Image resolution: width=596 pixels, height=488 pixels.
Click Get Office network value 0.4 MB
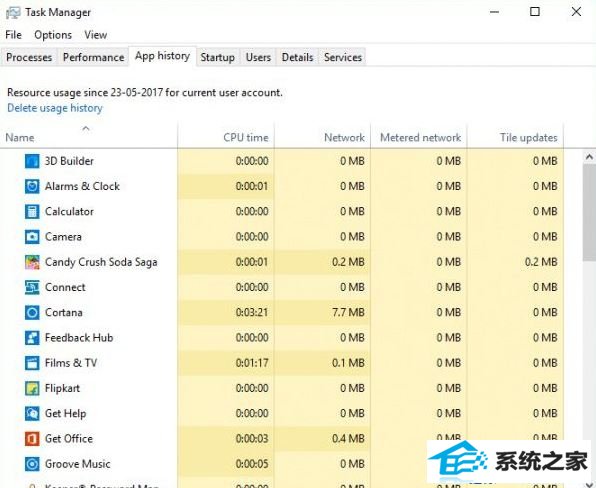tap(348, 439)
